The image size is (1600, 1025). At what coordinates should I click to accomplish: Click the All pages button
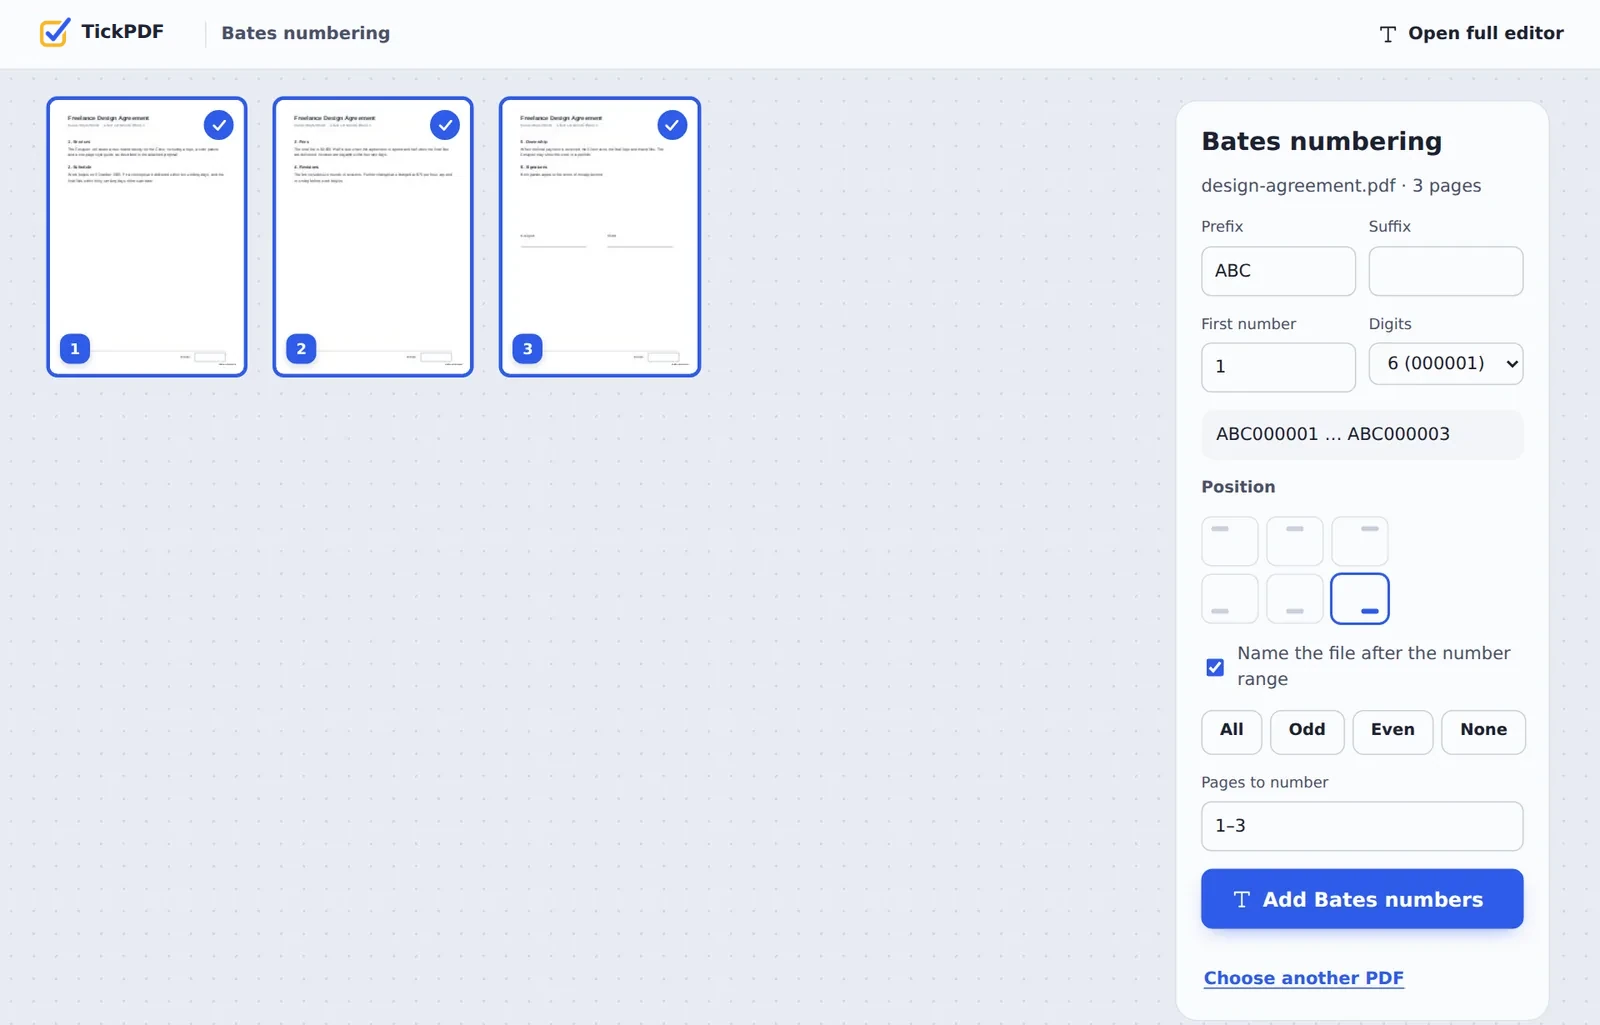(x=1231, y=731)
